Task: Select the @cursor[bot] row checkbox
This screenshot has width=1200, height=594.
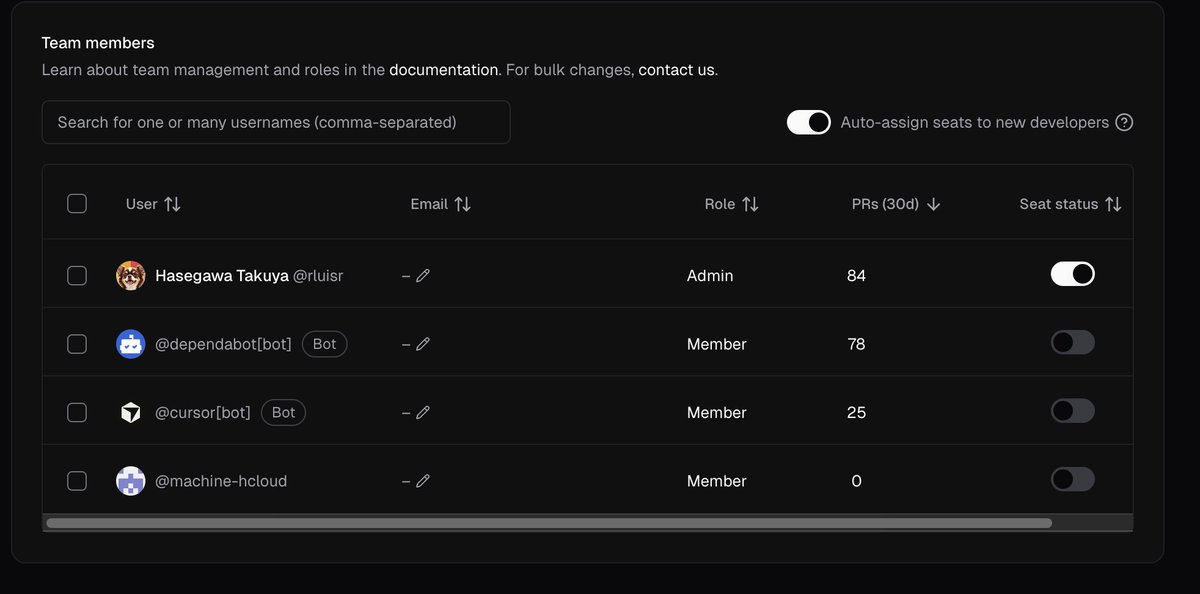Action: click(x=77, y=412)
